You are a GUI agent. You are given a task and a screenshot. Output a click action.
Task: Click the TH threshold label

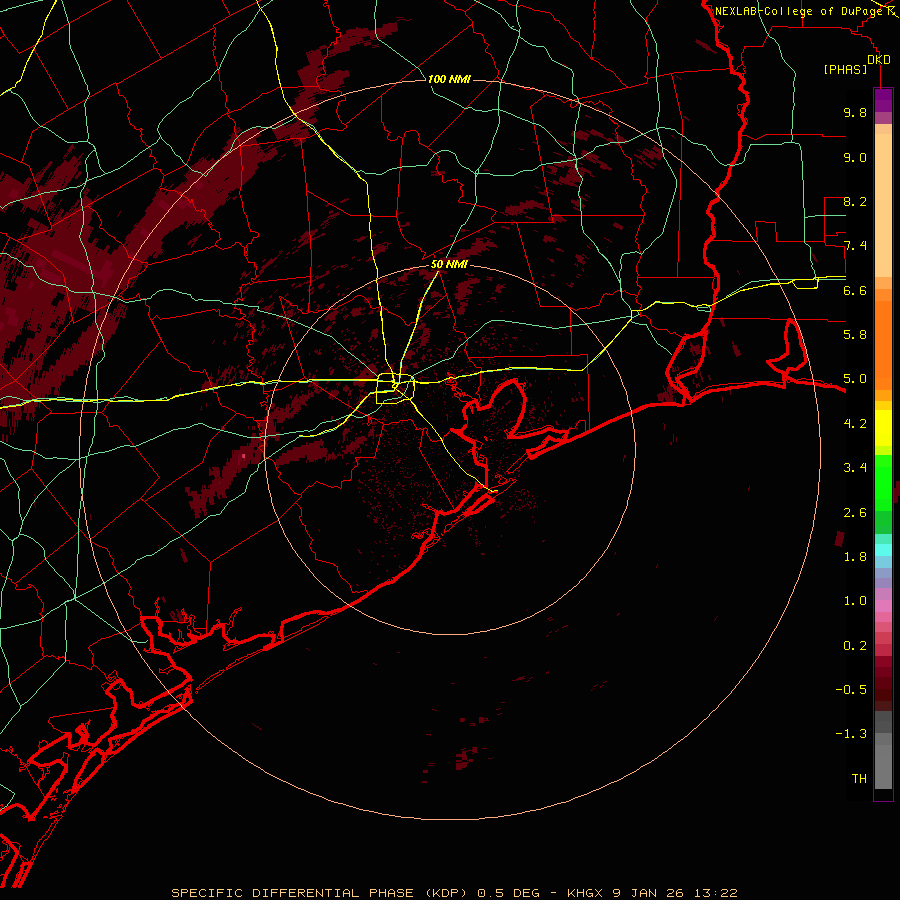(x=859, y=779)
